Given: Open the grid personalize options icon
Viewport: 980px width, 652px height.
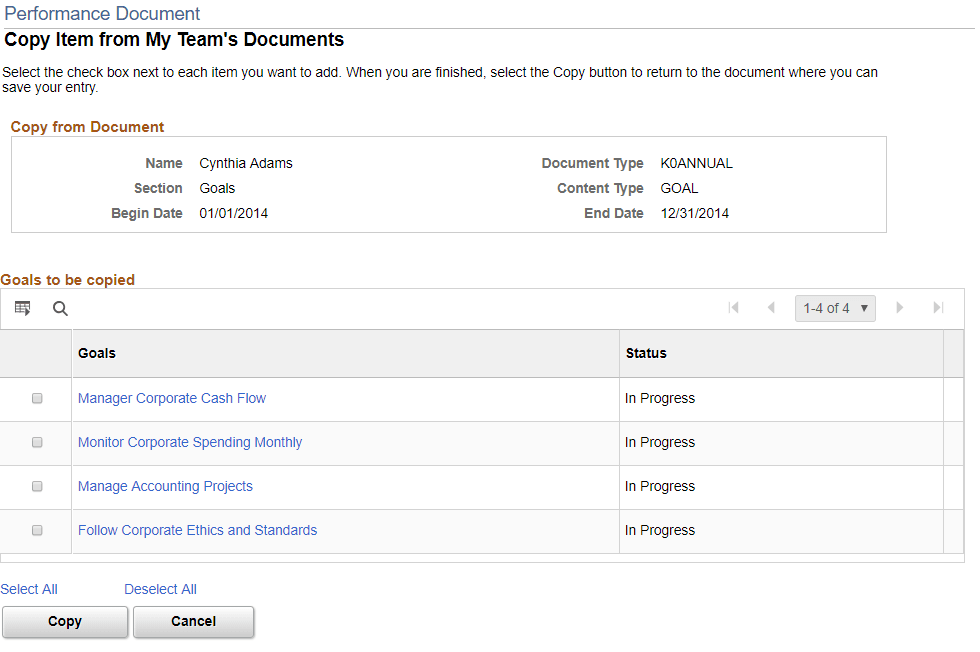Looking at the screenshot, I should tap(22, 308).
